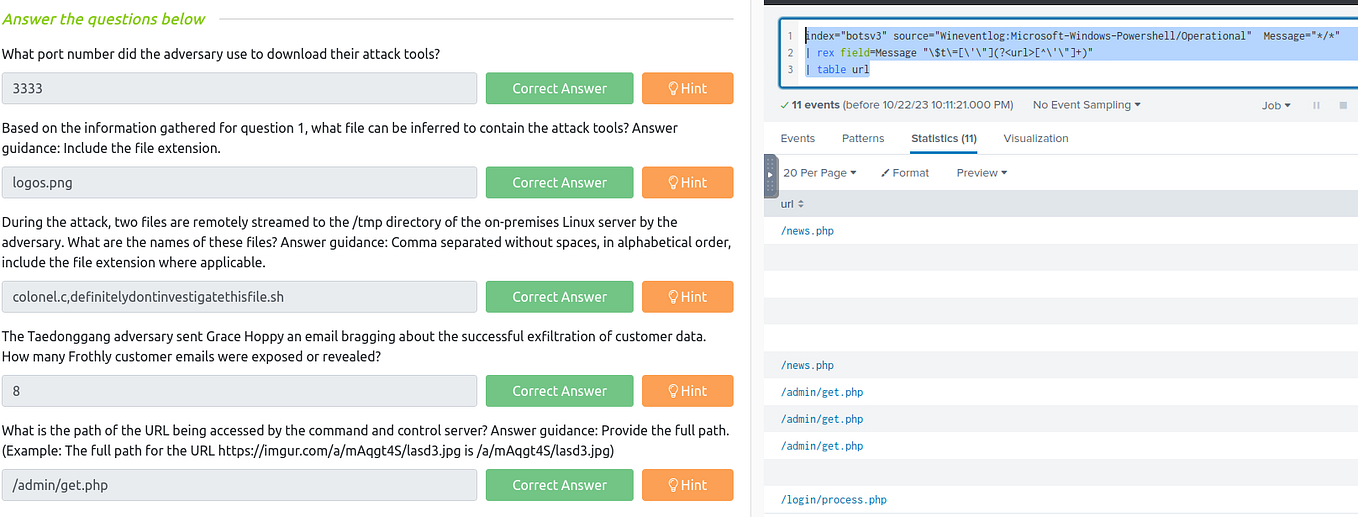Image resolution: width=1358 pixels, height=517 pixels.
Task: Click the 'Answer the questions below' heading
Action: pyautogui.click(x=104, y=18)
